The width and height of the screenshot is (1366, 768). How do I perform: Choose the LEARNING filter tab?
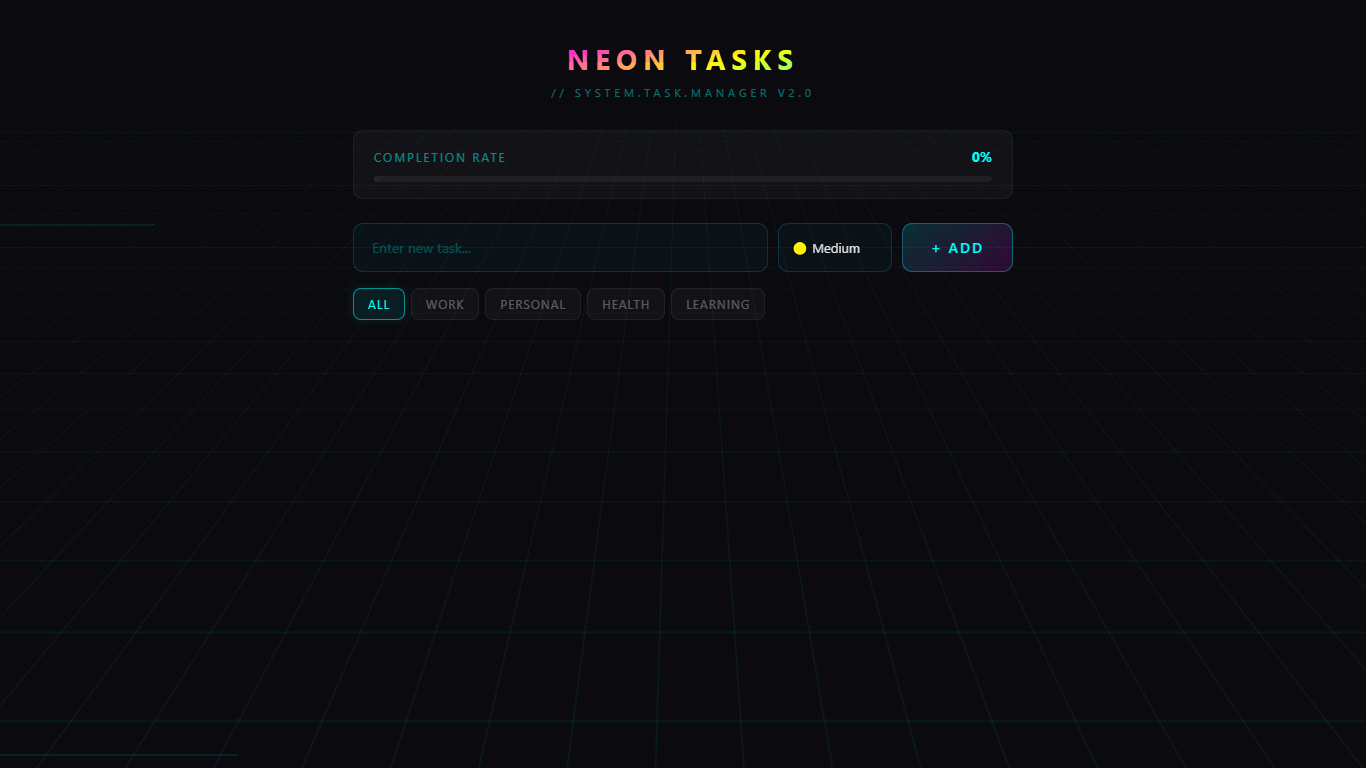pos(718,304)
